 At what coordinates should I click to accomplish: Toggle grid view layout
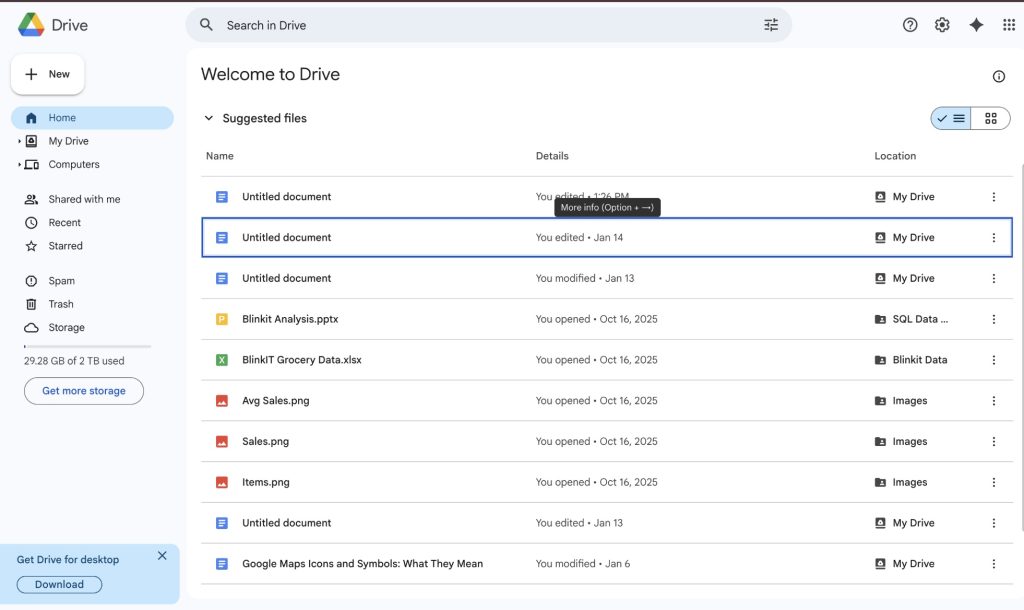coord(990,118)
